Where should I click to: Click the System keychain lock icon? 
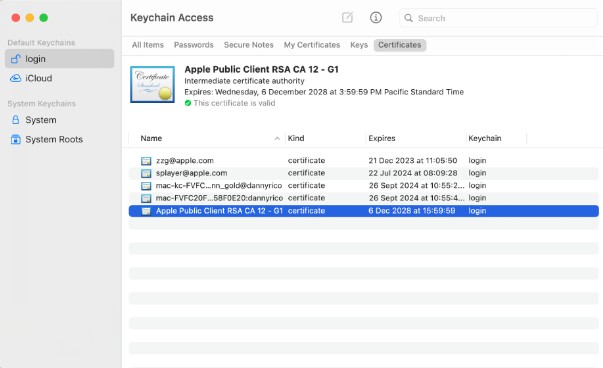click(15, 120)
